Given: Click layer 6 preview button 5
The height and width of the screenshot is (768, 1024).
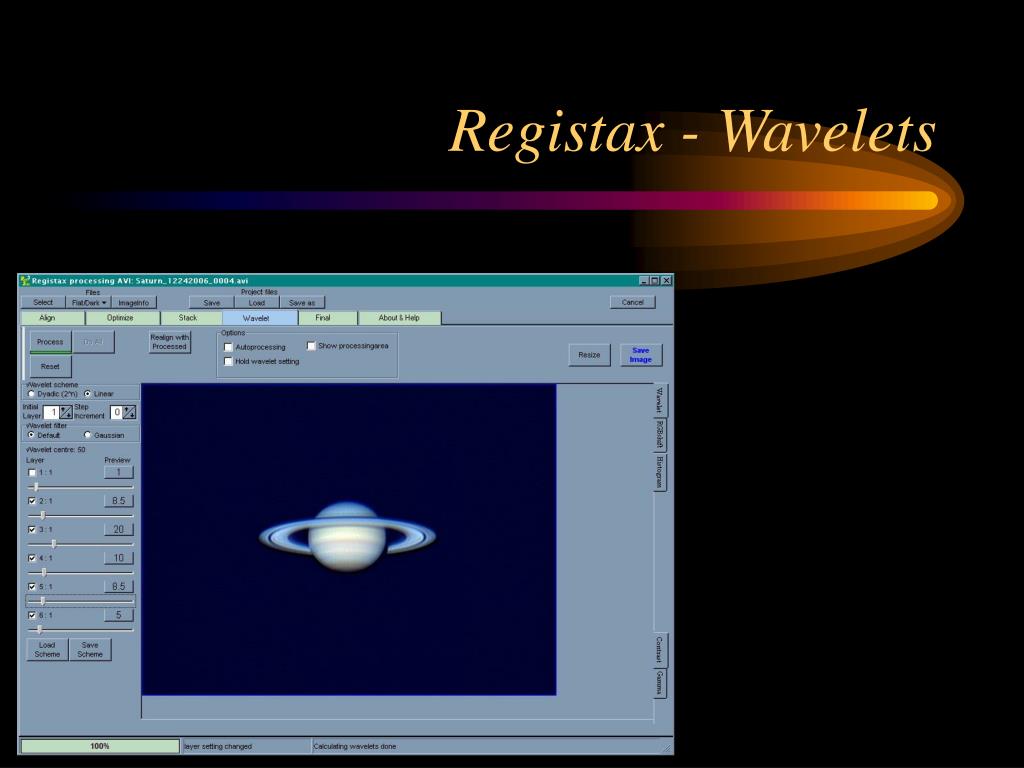Looking at the screenshot, I should (x=118, y=615).
